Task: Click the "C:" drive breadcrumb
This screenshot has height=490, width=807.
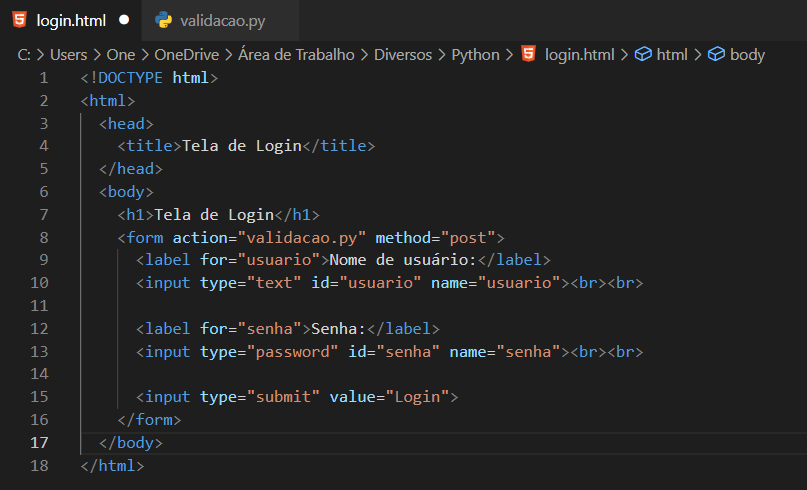Action: tap(25, 54)
